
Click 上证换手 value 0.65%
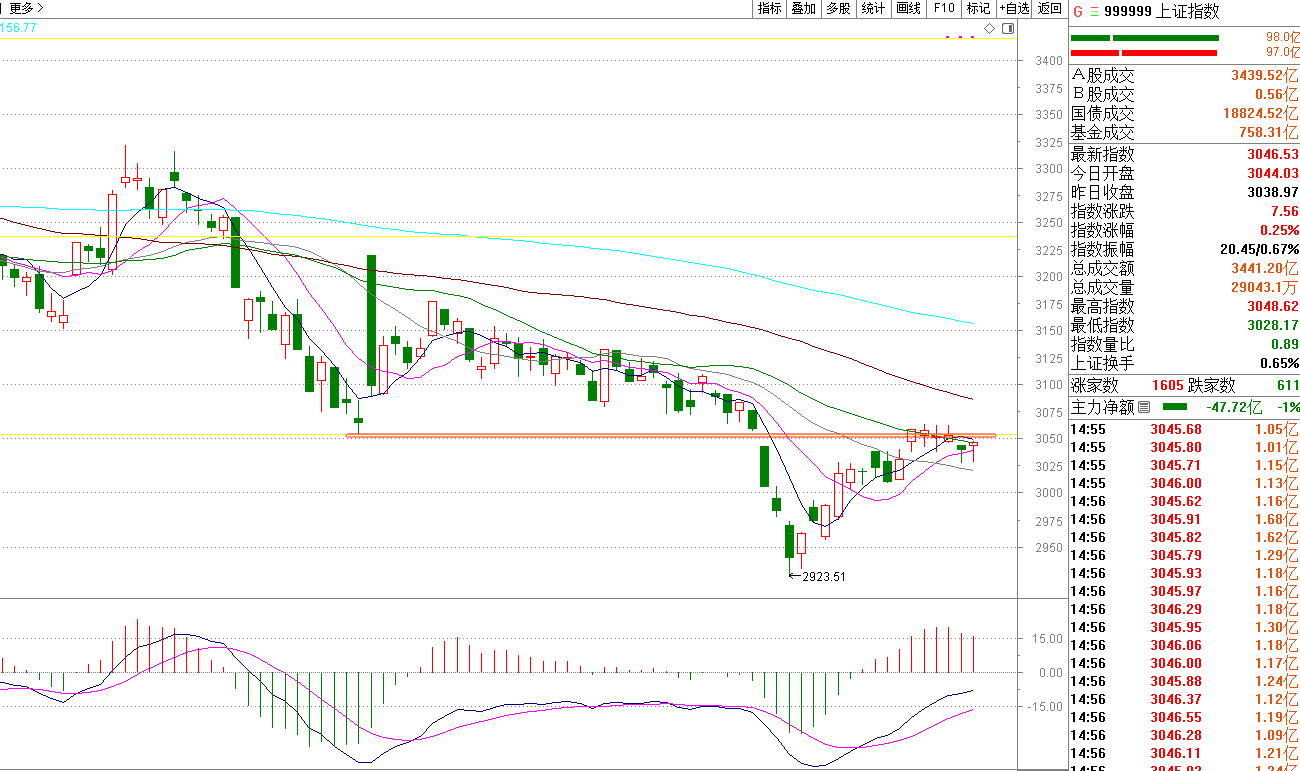click(x=1279, y=363)
